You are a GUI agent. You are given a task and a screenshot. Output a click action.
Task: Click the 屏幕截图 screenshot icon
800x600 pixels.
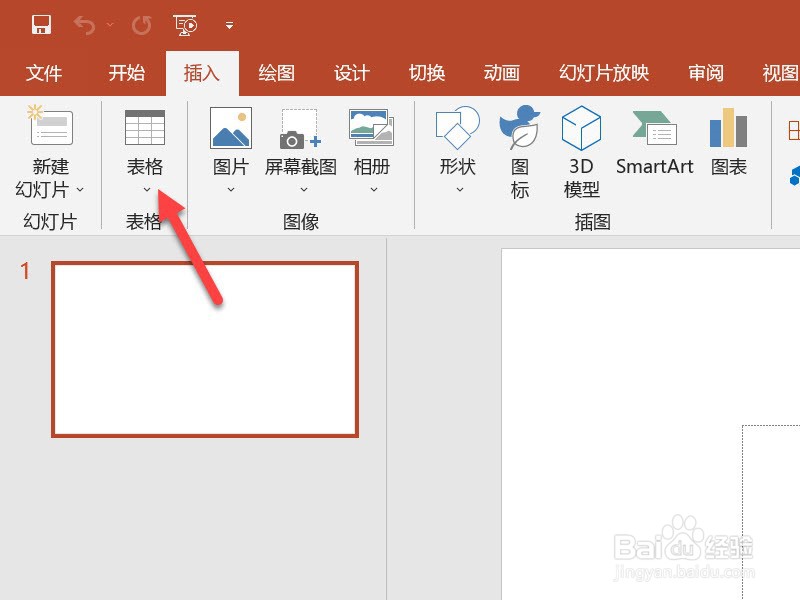click(300, 128)
